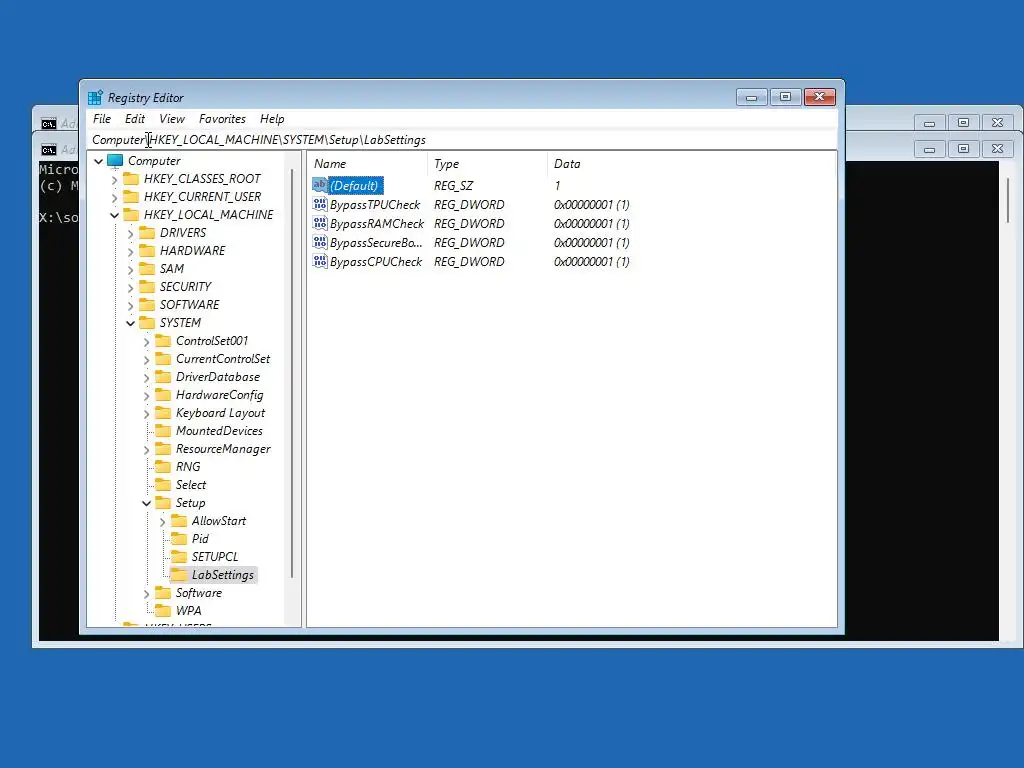Screen dimensions: 1024x768
Task: Open the Help menu
Action: pos(272,119)
